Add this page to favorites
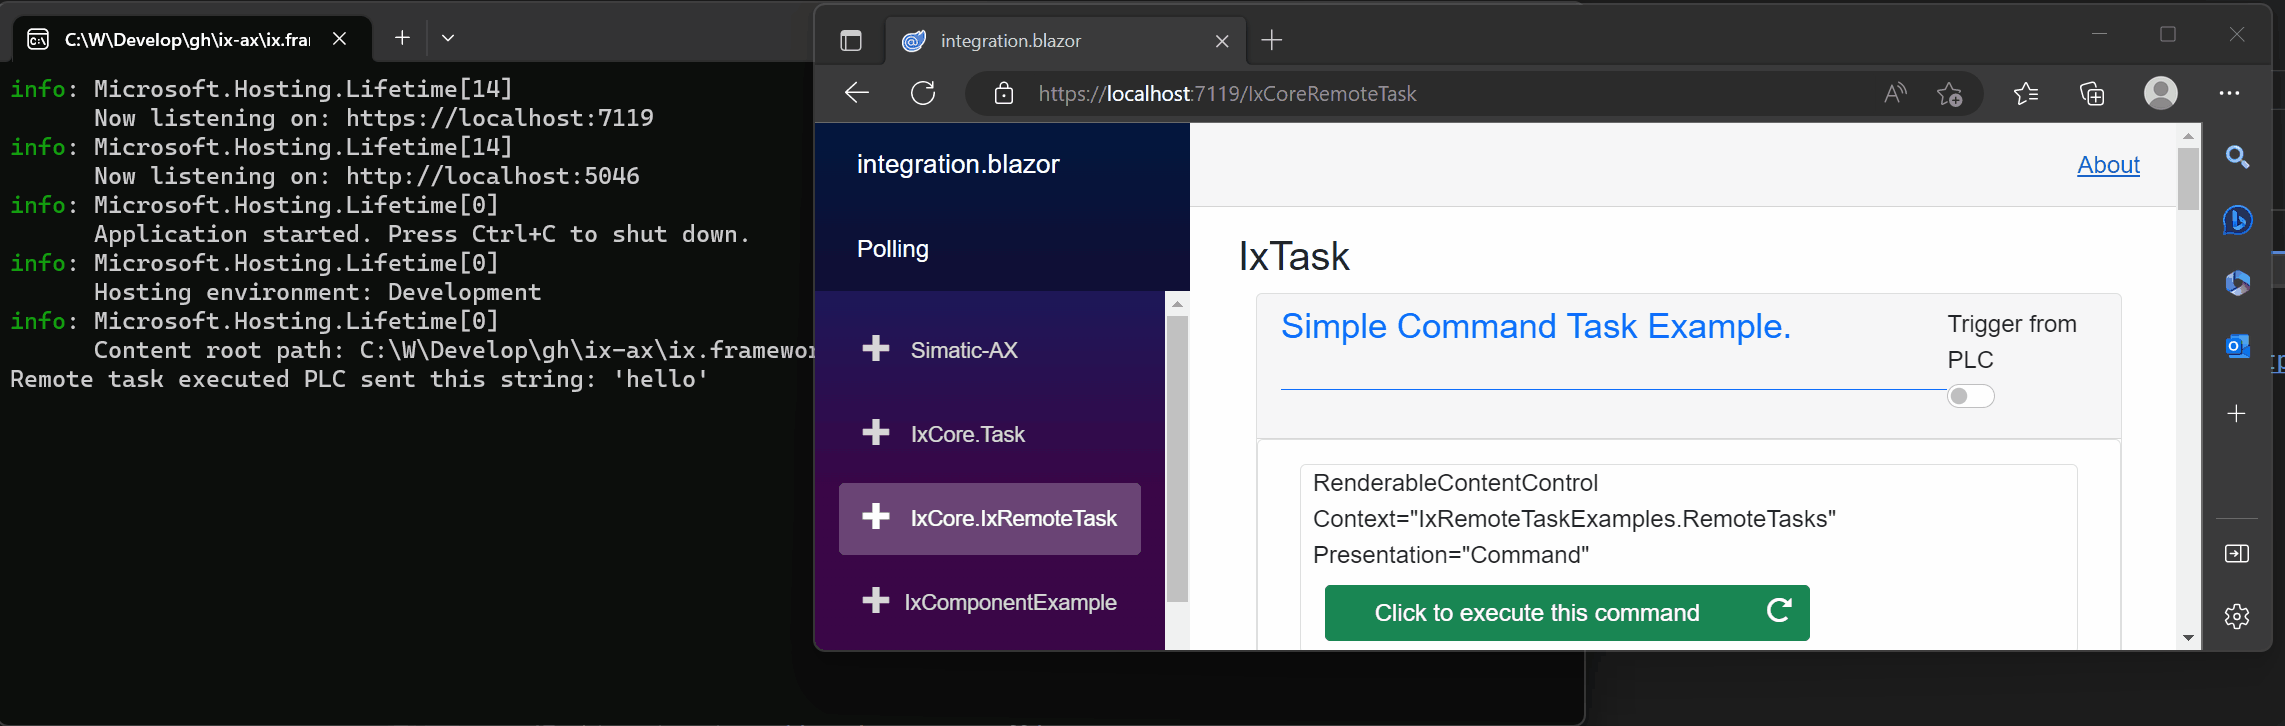Image resolution: width=2285 pixels, height=726 pixels. point(1949,94)
